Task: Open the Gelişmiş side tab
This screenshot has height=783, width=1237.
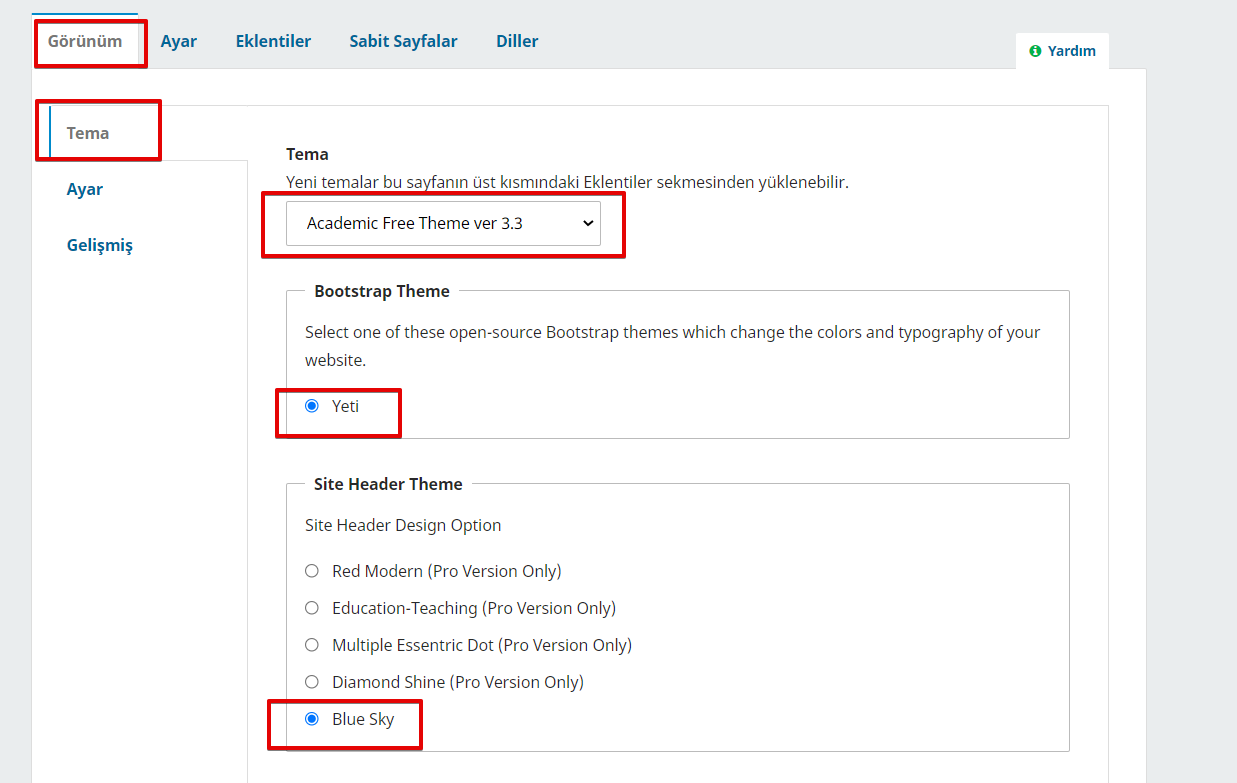Action: [100, 245]
